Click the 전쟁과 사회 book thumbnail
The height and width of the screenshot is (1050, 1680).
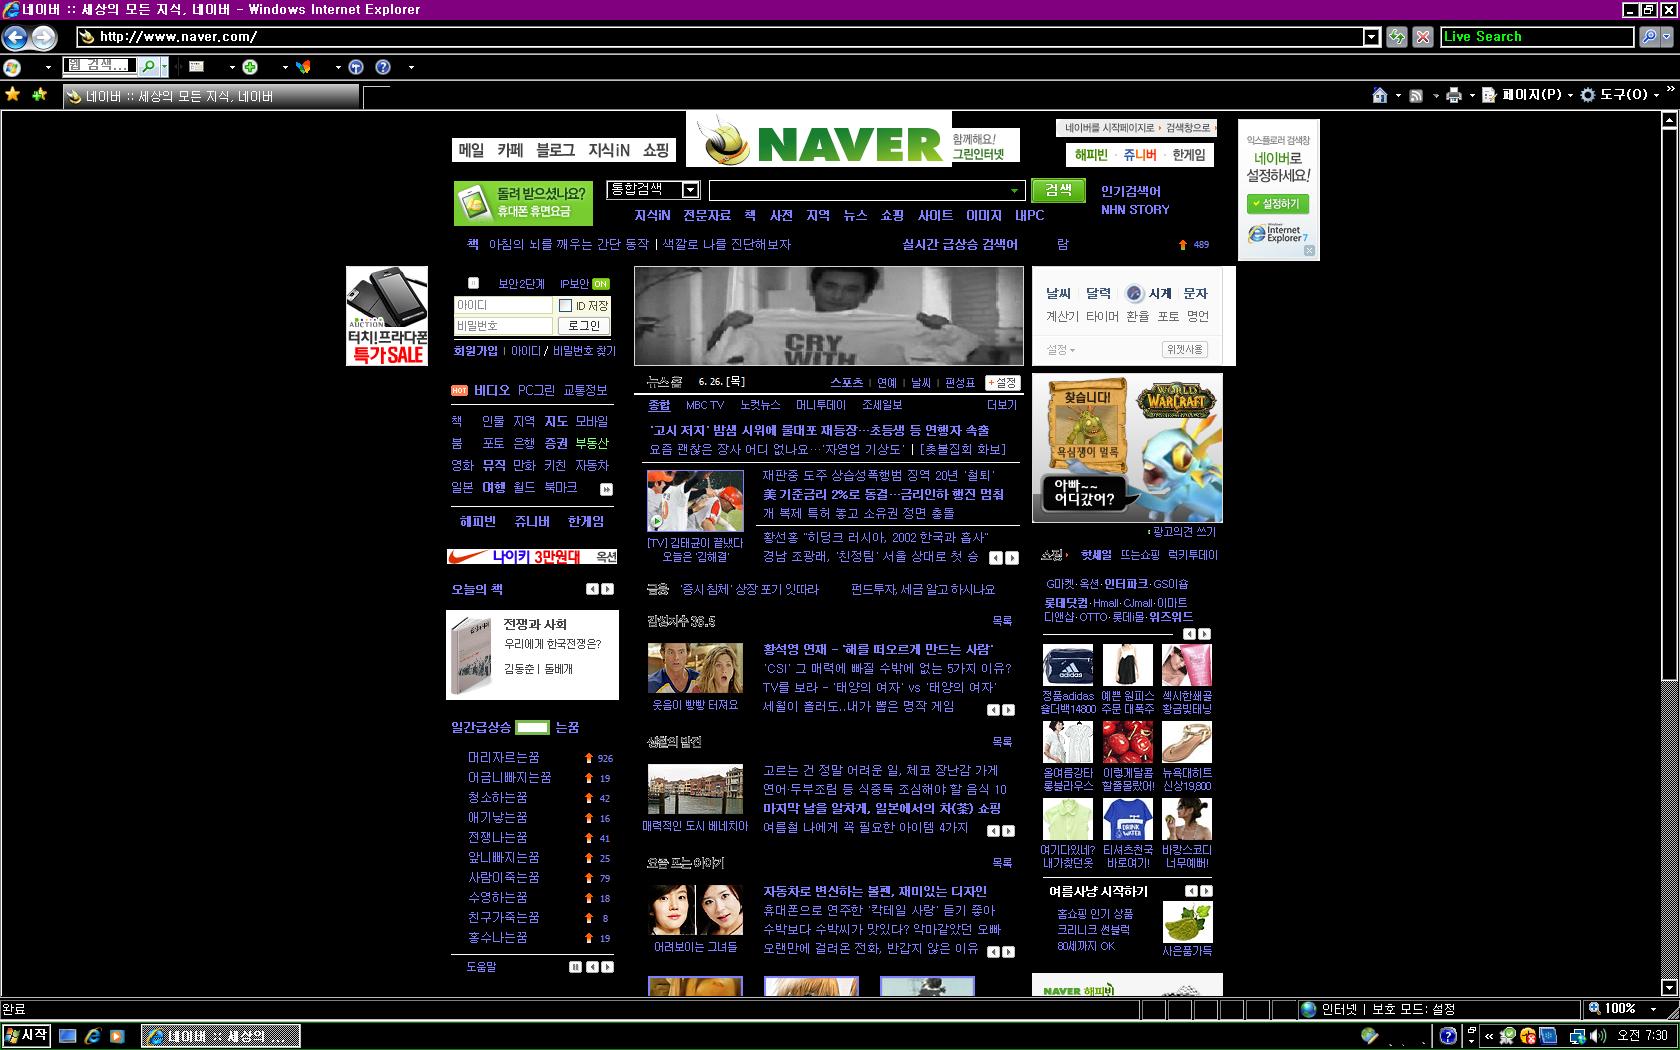point(471,656)
